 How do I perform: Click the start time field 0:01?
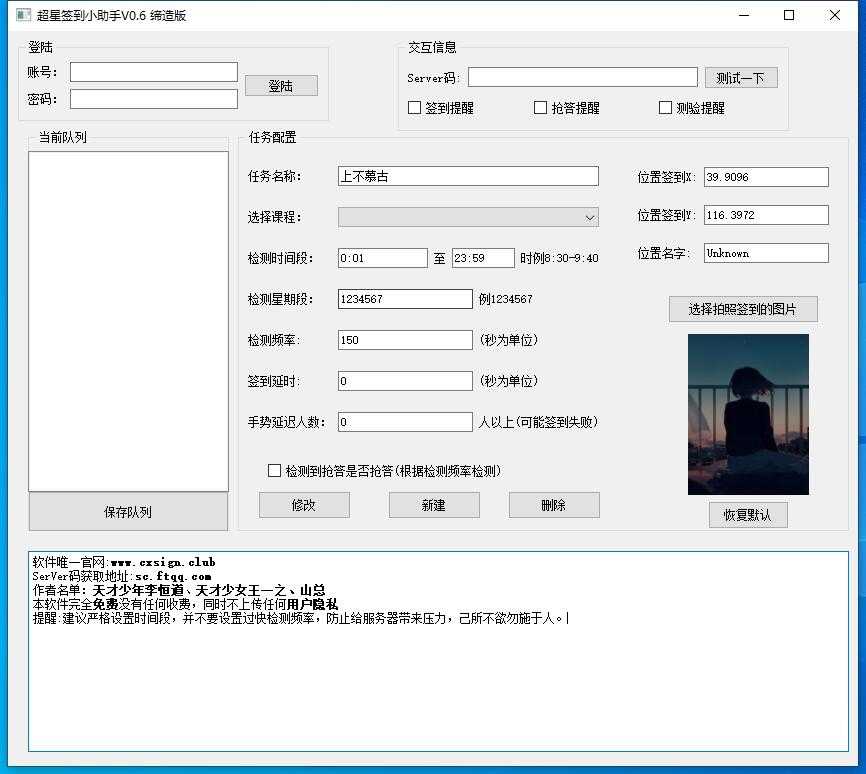[x=382, y=258]
